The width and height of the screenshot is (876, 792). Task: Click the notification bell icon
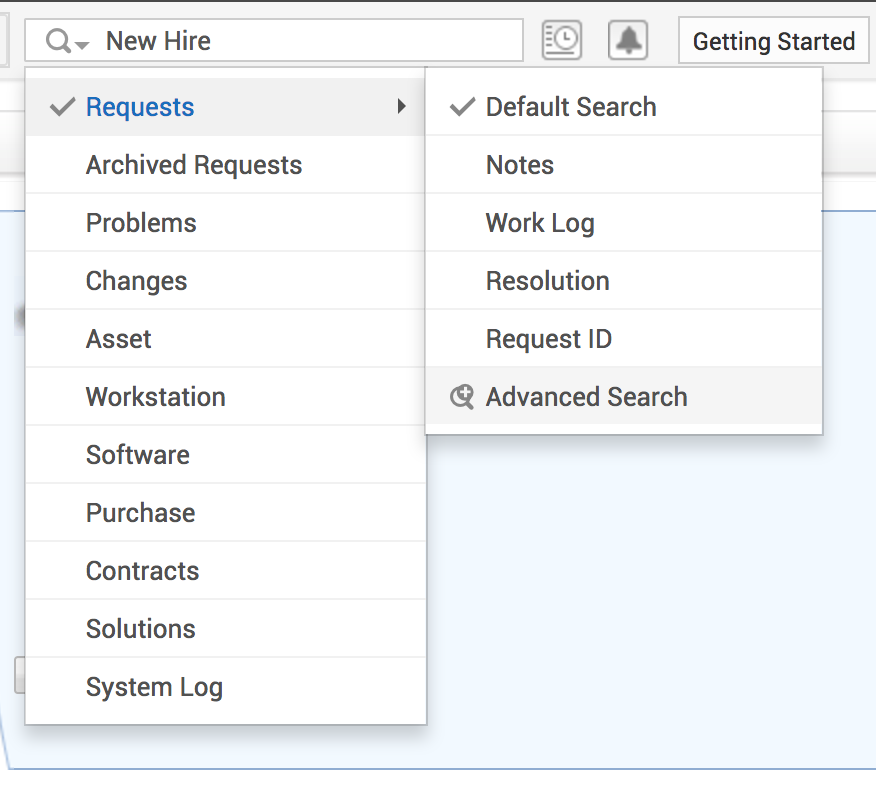pos(628,40)
